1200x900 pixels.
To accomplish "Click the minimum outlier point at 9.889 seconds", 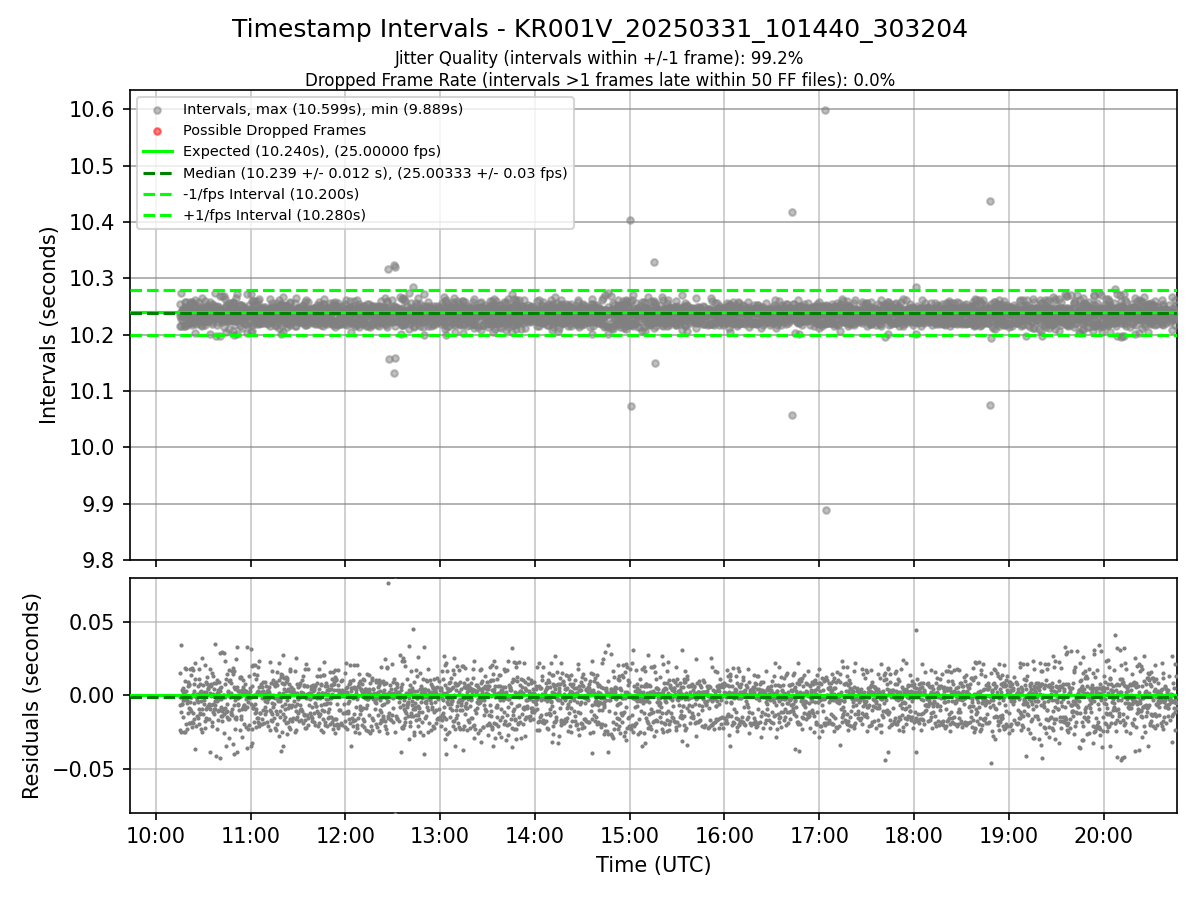I will tap(826, 510).
